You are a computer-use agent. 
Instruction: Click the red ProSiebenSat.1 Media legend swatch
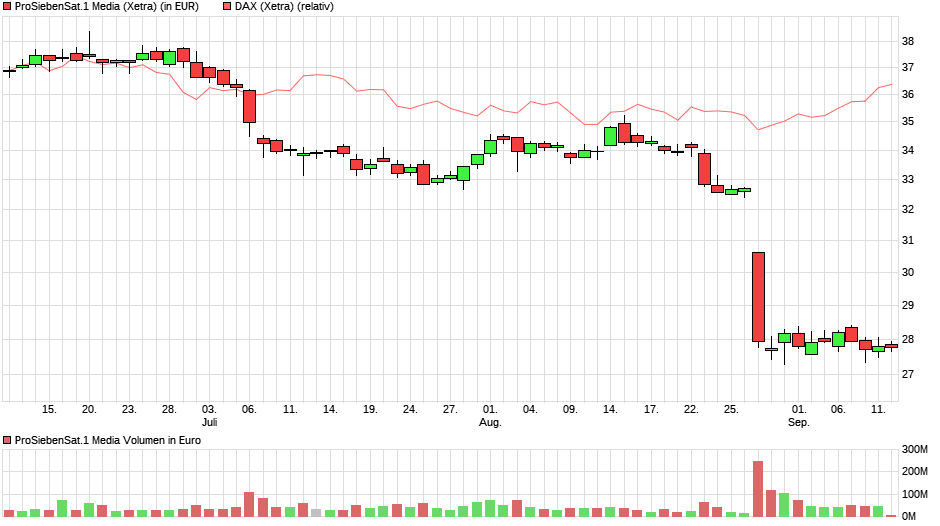(x=7, y=7)
